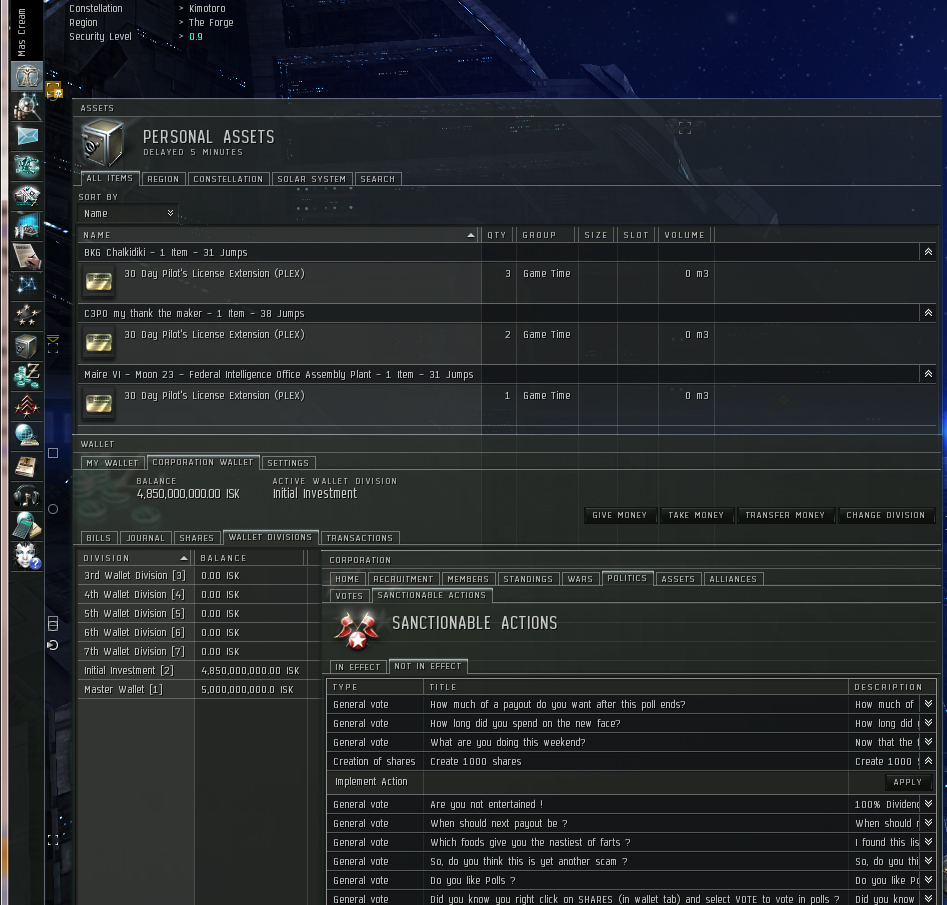Open the in-game Browser globe icon
947x905 pixels.
point(27,436)
